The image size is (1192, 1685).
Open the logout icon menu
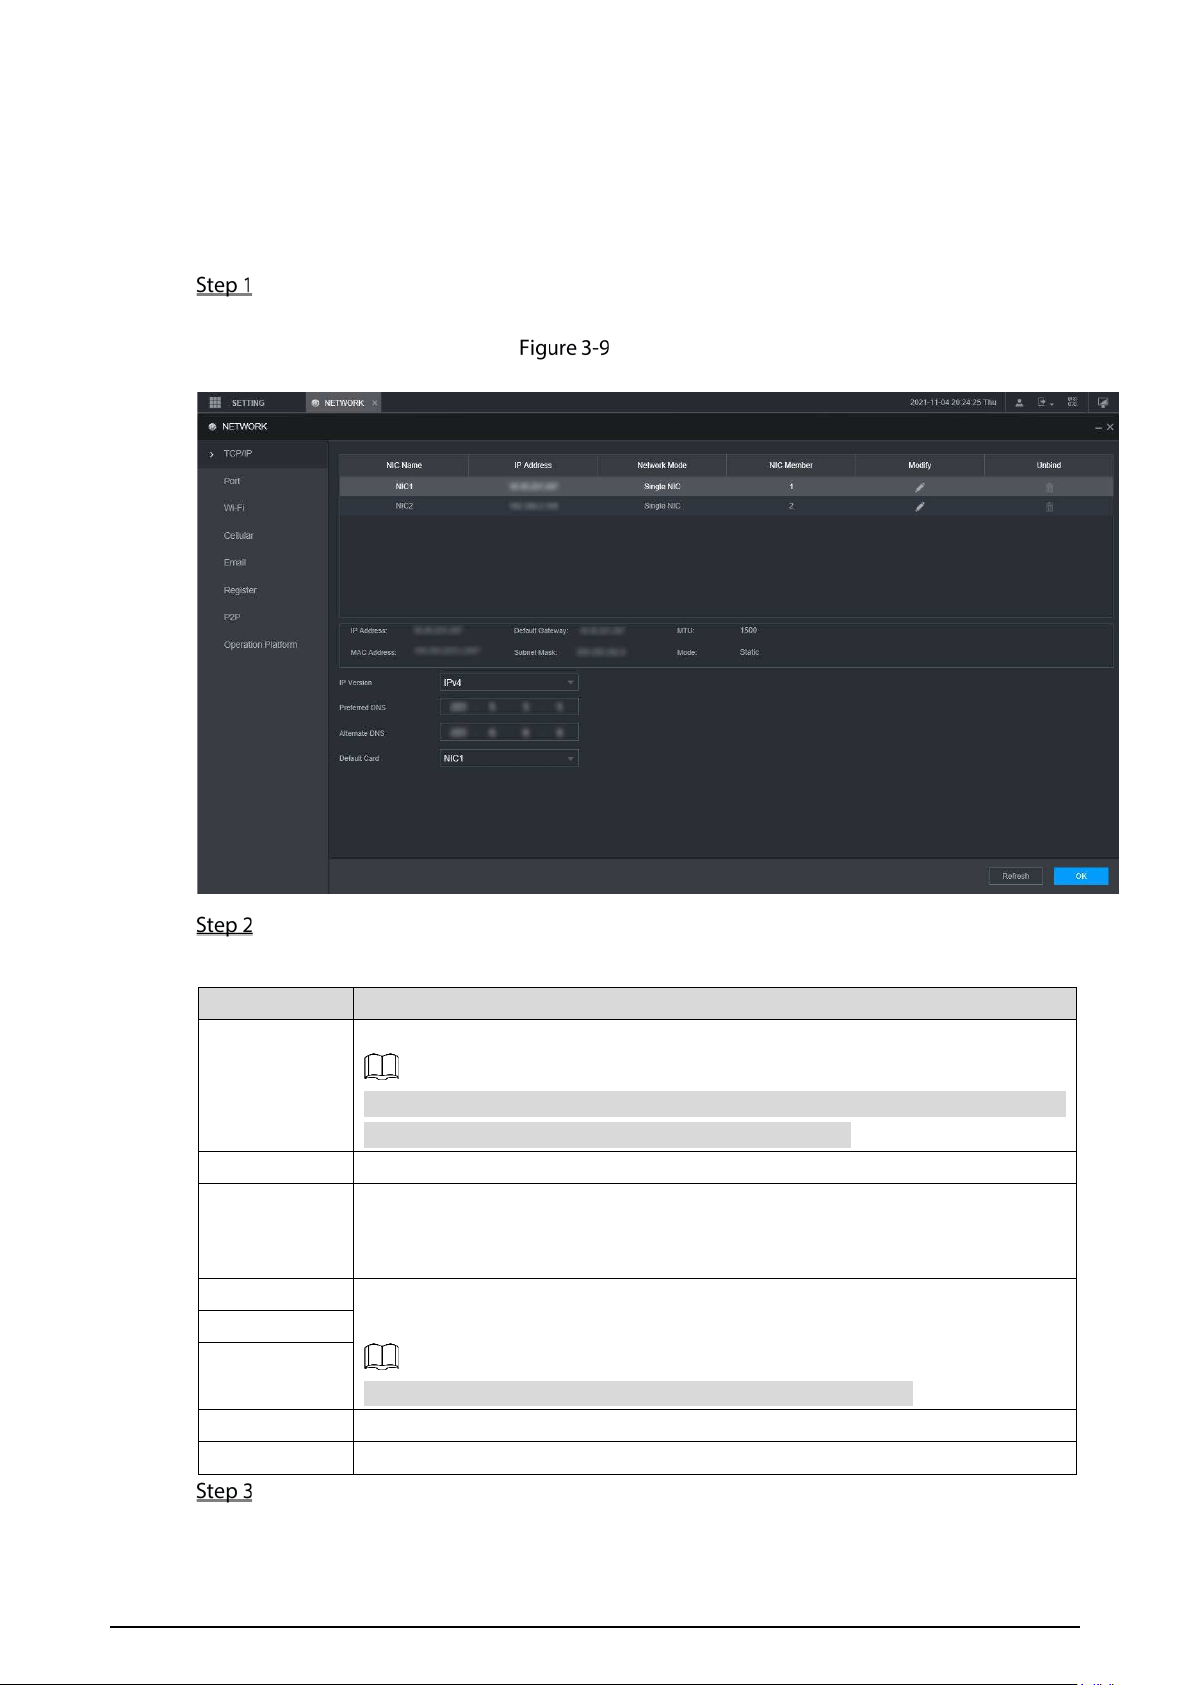point(1045,402)
